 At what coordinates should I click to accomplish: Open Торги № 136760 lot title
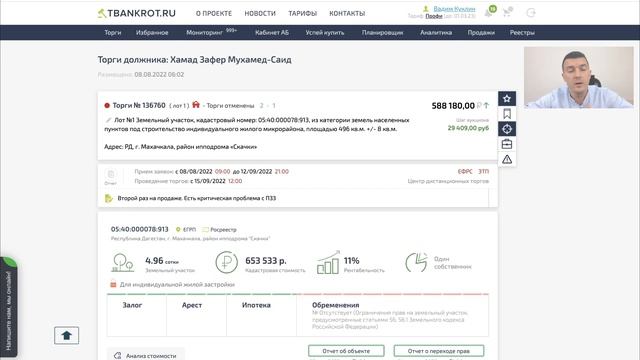139,105
